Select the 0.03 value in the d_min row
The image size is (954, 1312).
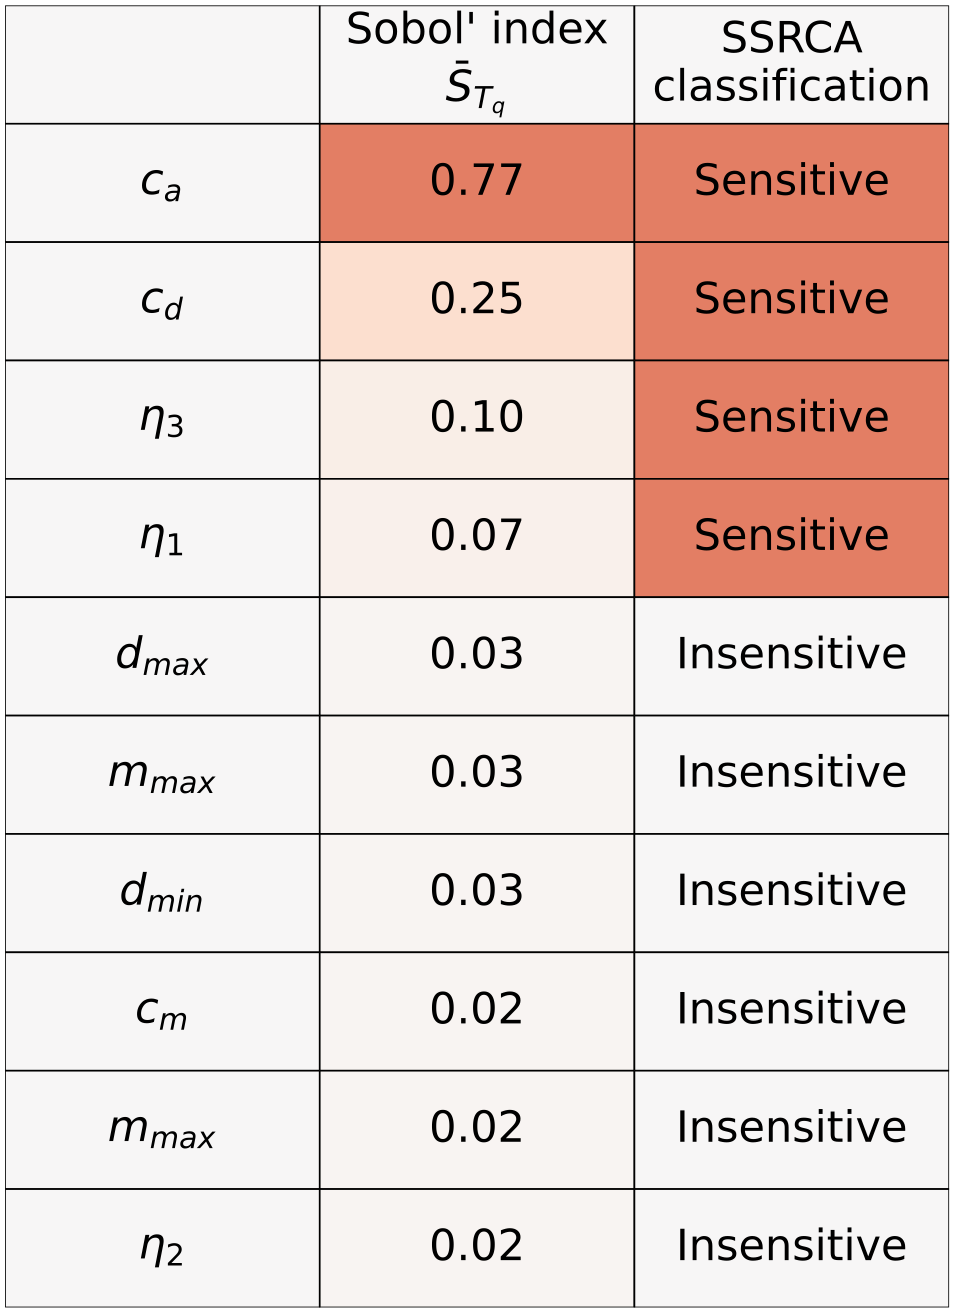[x=477, y=893]
